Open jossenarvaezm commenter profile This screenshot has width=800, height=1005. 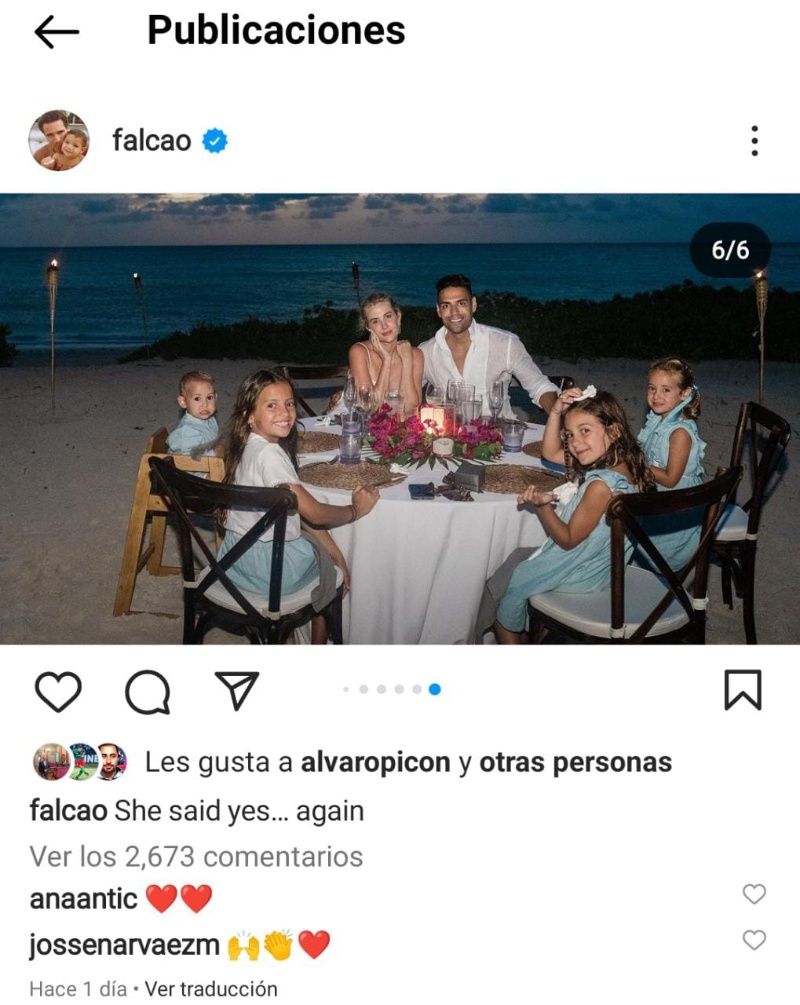124,945
